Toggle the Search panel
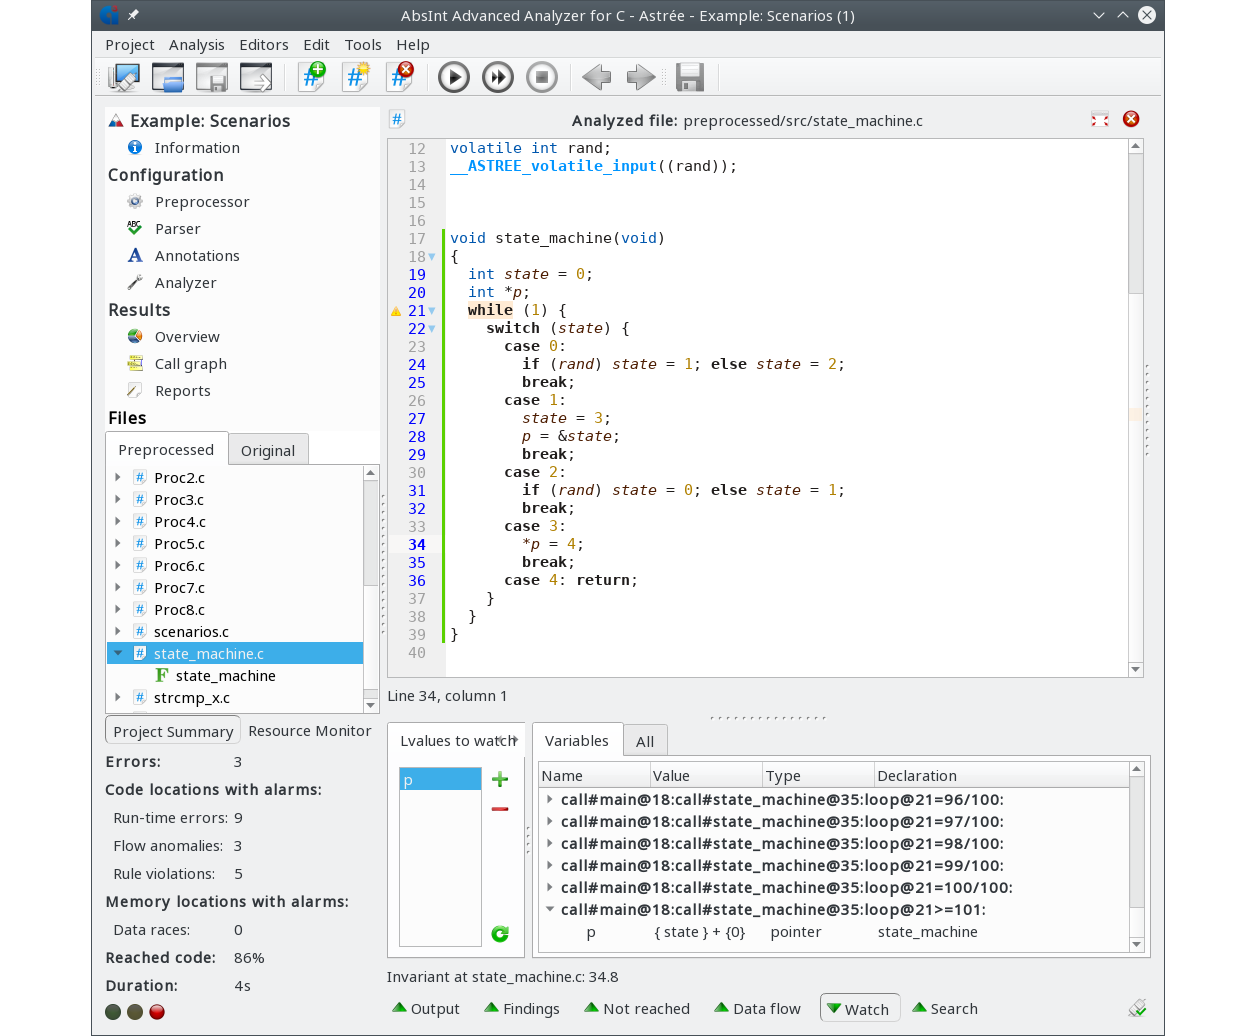The height and width of the screenshot is (1036, 1257). (x=944, y=1008)
